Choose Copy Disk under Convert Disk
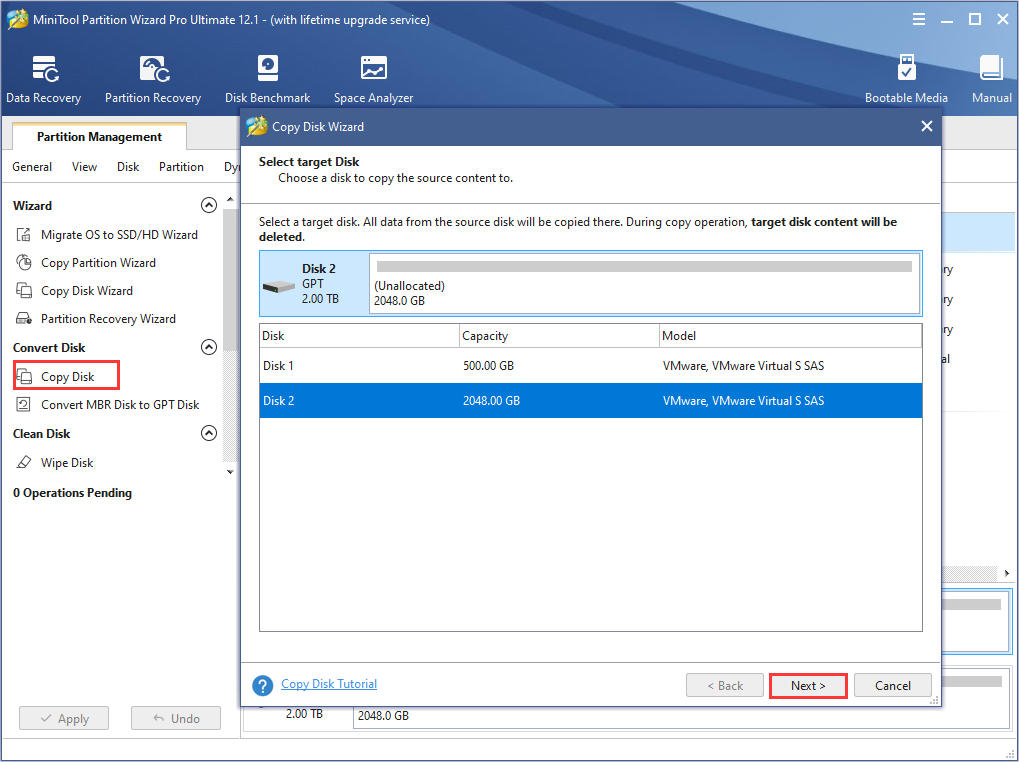The width and height of the screenshot is (1019, 762). (66, 376)
